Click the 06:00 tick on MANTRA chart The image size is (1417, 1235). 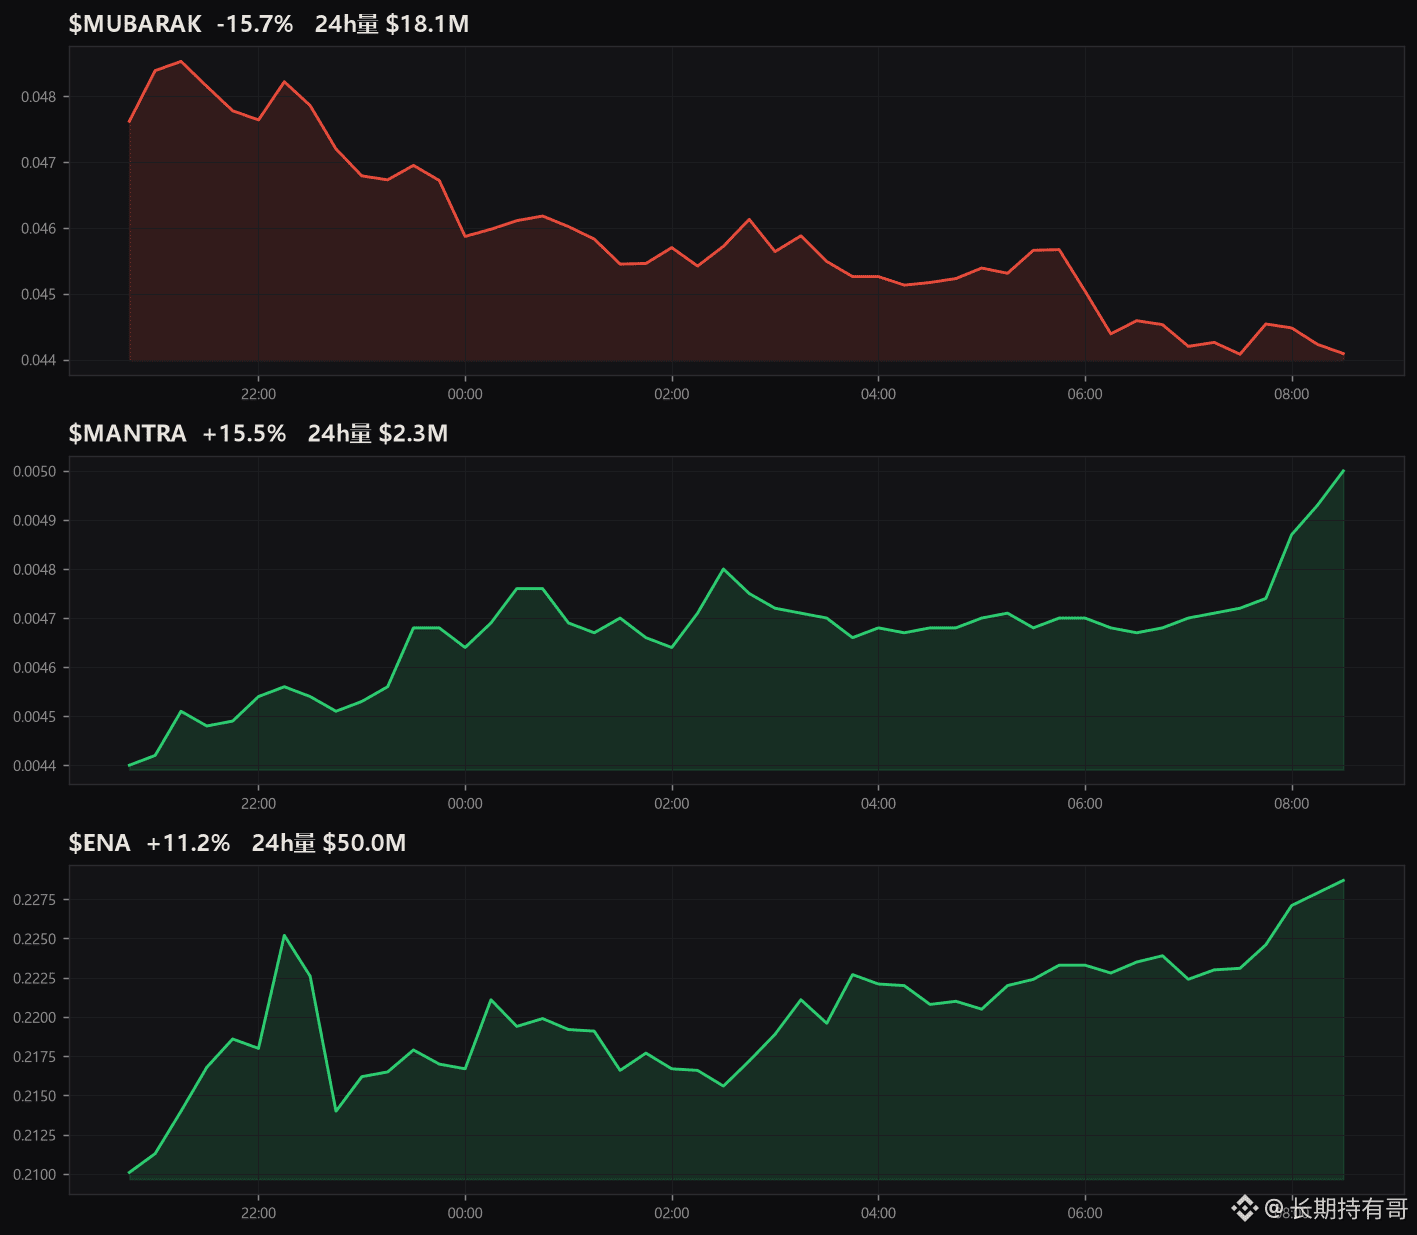pyautogui.click(x=1085, y=804)
